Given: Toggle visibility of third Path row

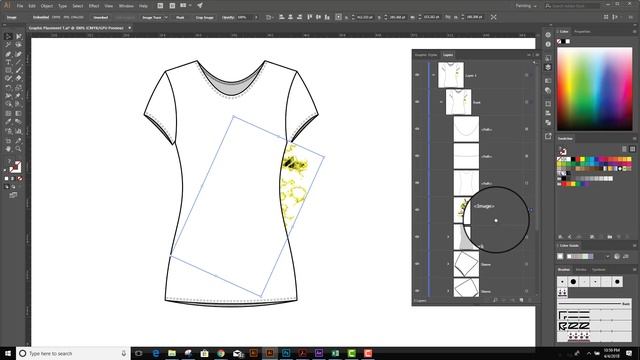Looking at the screenshot, I should point(417,183).
